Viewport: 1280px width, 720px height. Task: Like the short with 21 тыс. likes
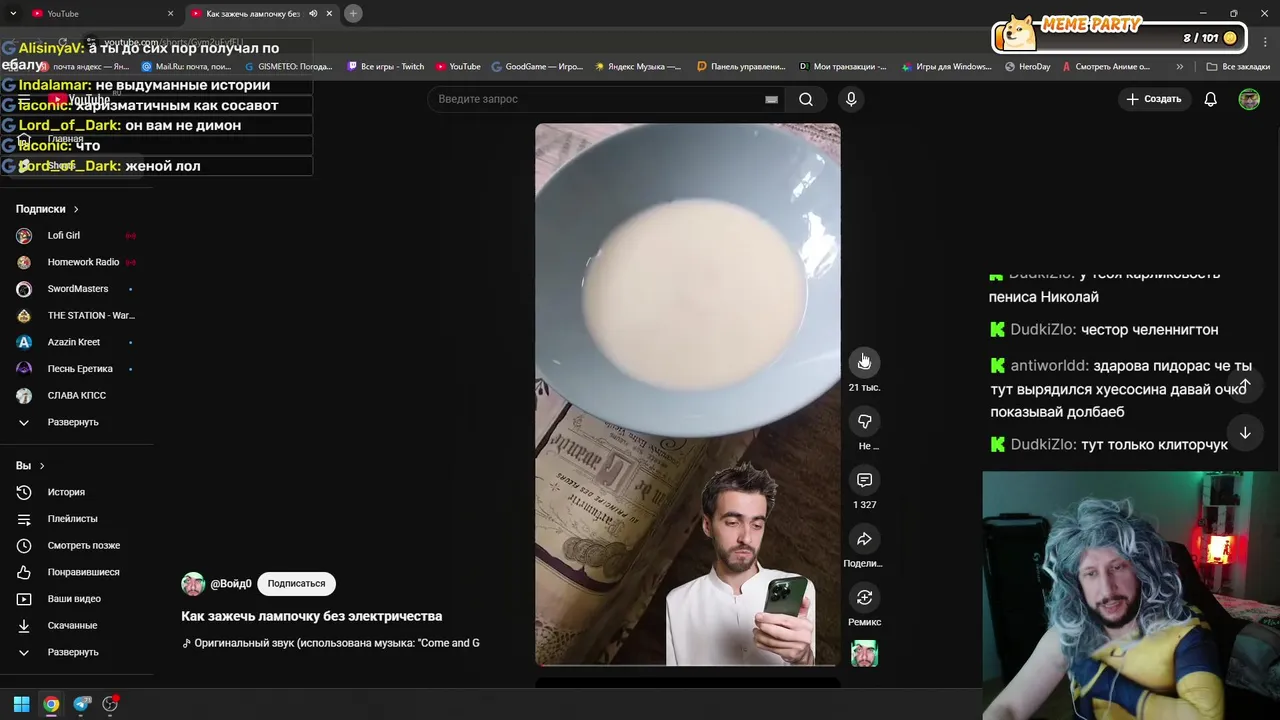pyautogui.click(x=864, y=362)
